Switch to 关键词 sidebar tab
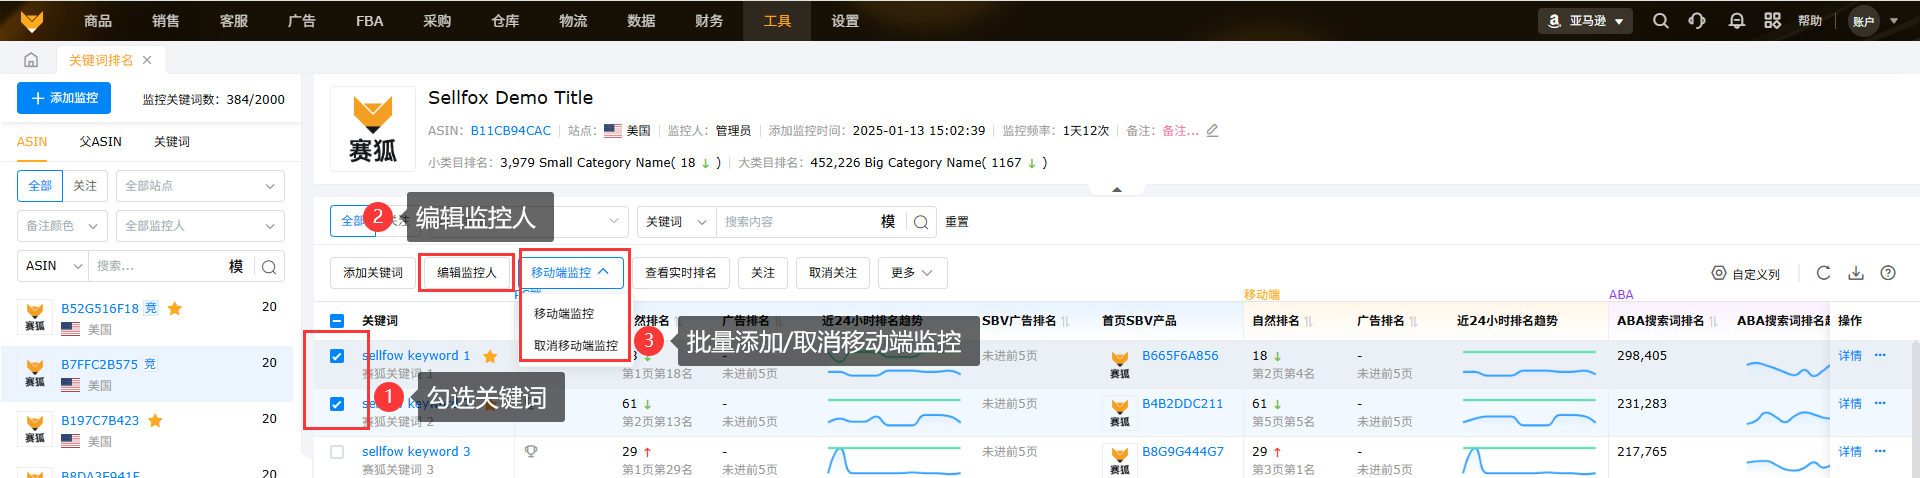Screen dimensions: 1920x478 click(x=172, y=142)
